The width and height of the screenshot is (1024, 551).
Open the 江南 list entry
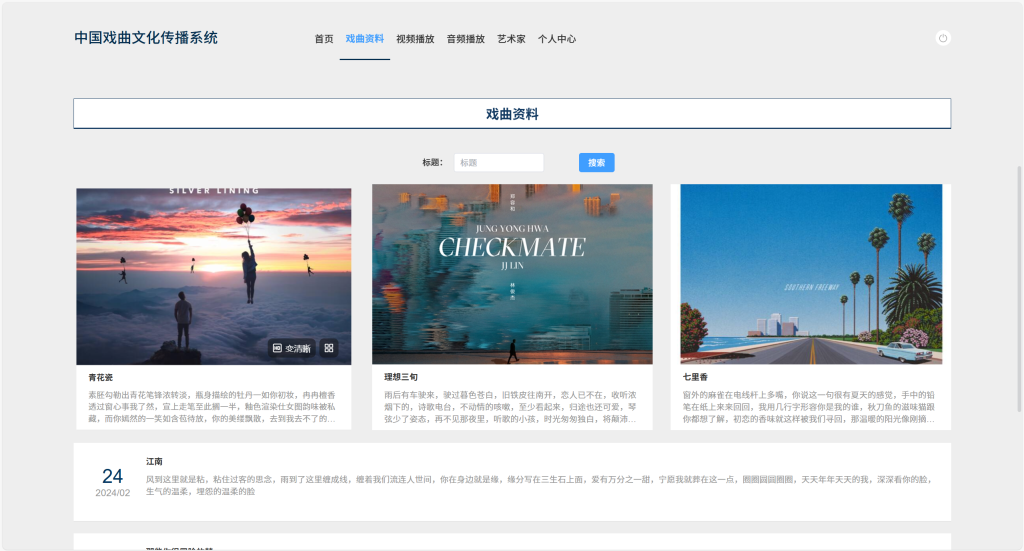click(512, 482)
